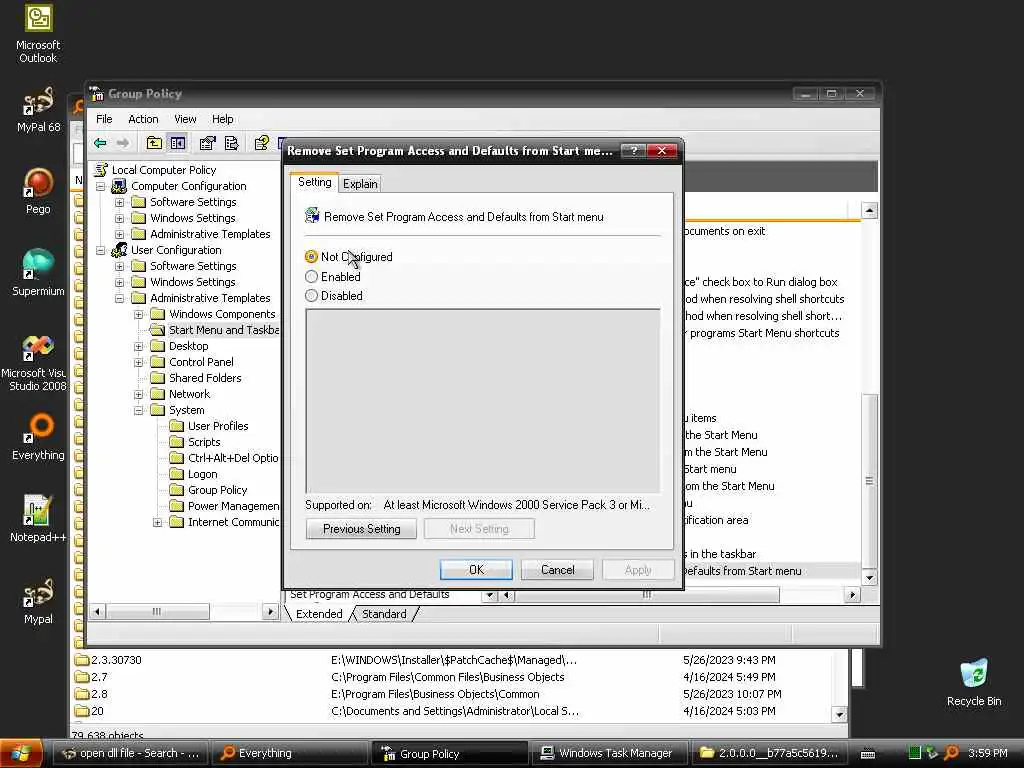The height and width of the screenshot is (768, 1024).
Task: Click the Properties toolbar icon
Action: 208,143
